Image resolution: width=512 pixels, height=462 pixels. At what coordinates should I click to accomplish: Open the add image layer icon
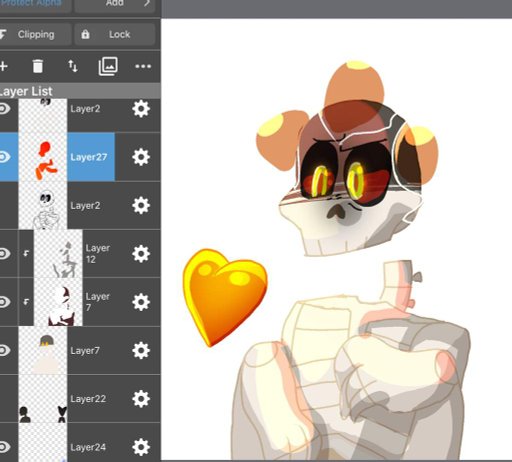(x=108, y=66)
